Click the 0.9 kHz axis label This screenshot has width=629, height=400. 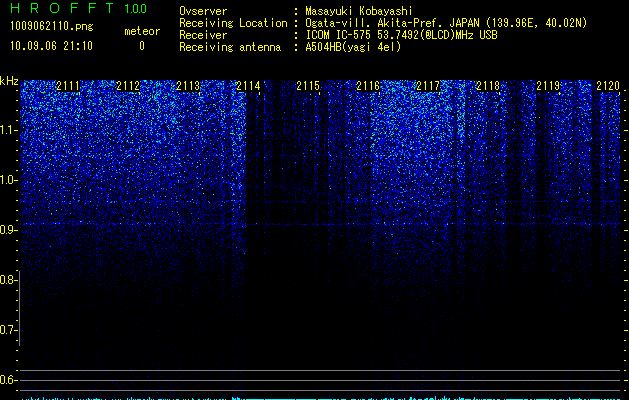8,230
